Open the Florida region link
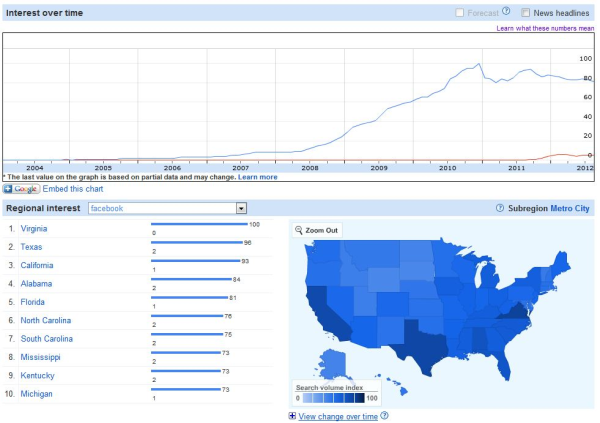Viewport: 600px width, 423px height. click(x=32, y=302)
